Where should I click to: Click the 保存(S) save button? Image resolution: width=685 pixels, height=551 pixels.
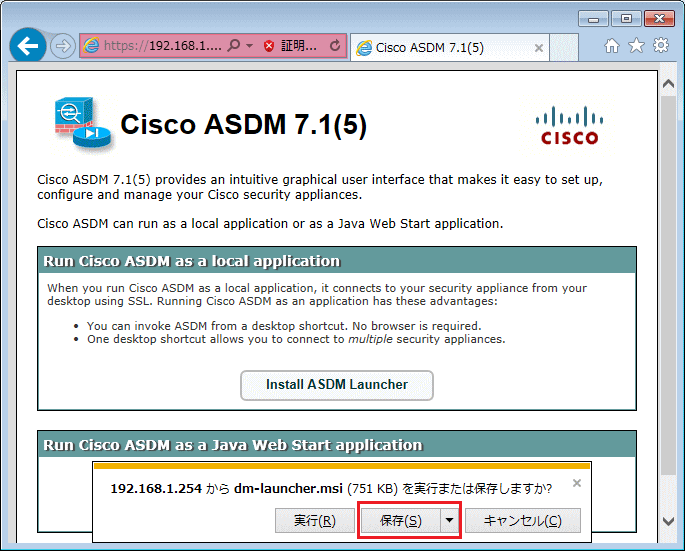click(x=401, y=520)
